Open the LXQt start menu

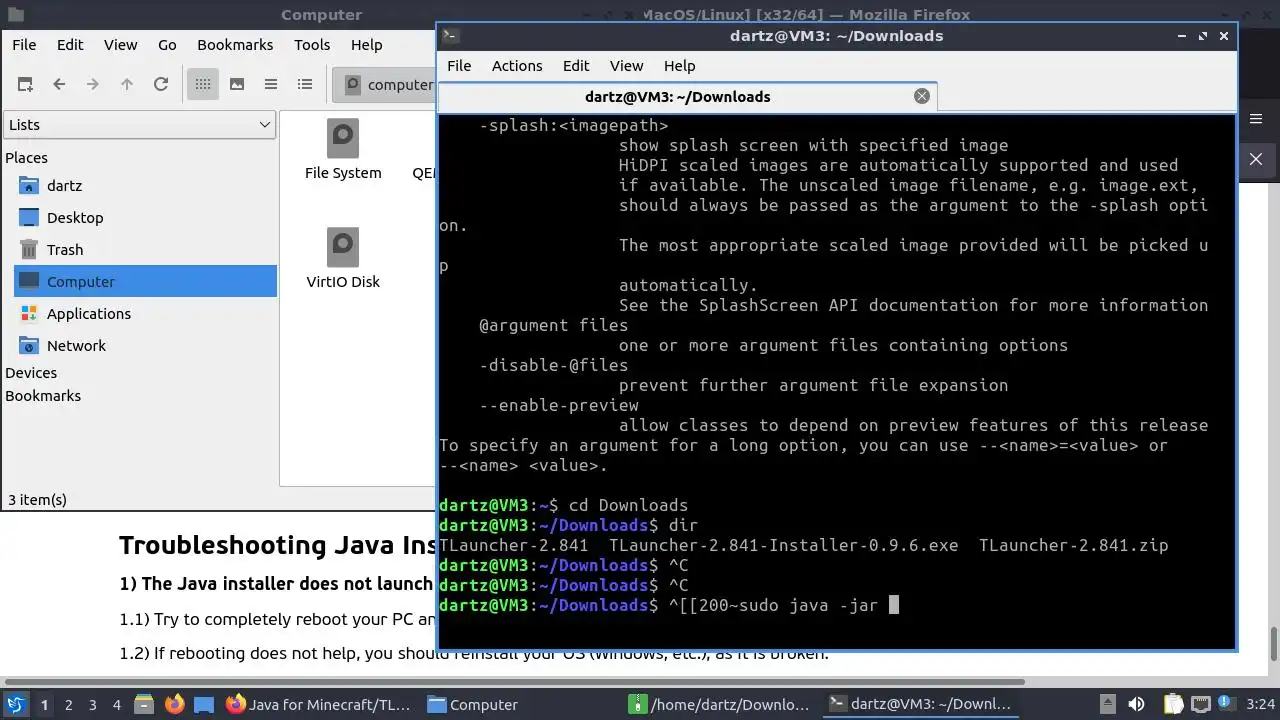15,704
